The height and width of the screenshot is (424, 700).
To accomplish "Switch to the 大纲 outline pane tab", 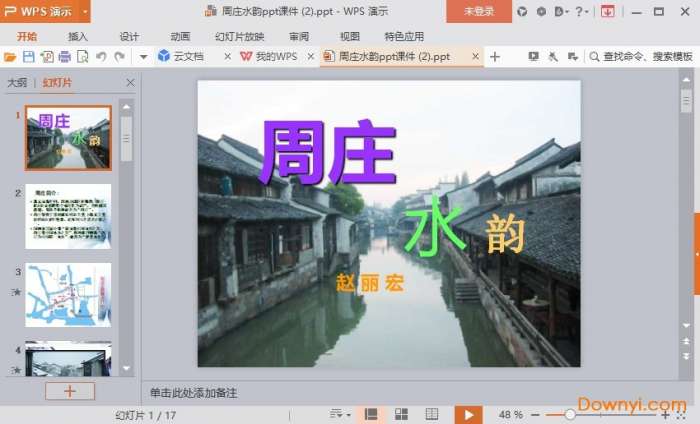I will coord(17,83).
